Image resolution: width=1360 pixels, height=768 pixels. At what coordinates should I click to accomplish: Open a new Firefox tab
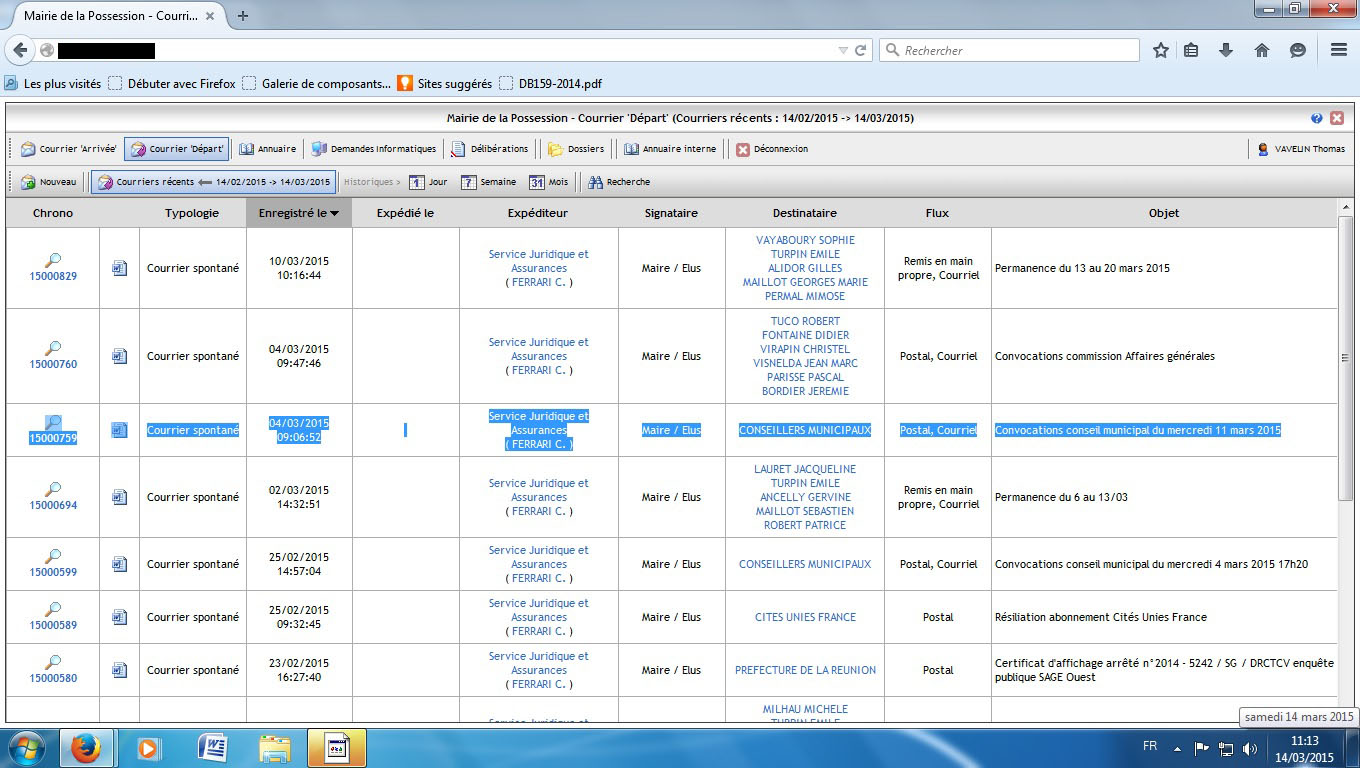point(243,16)
